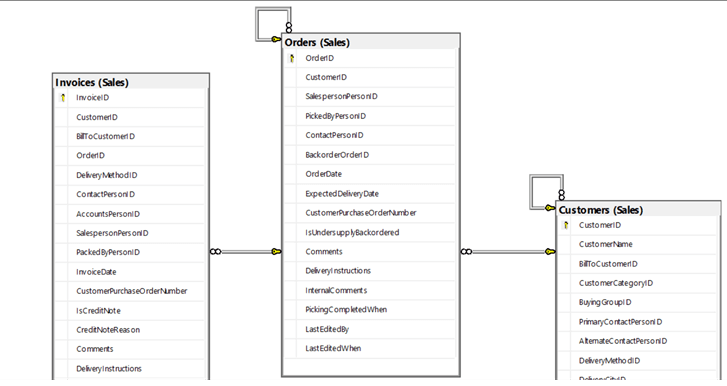This screenshot has height=386, width=727.
Task: Click the primary key icon beside InvoiceID
Action: [63, 98]
